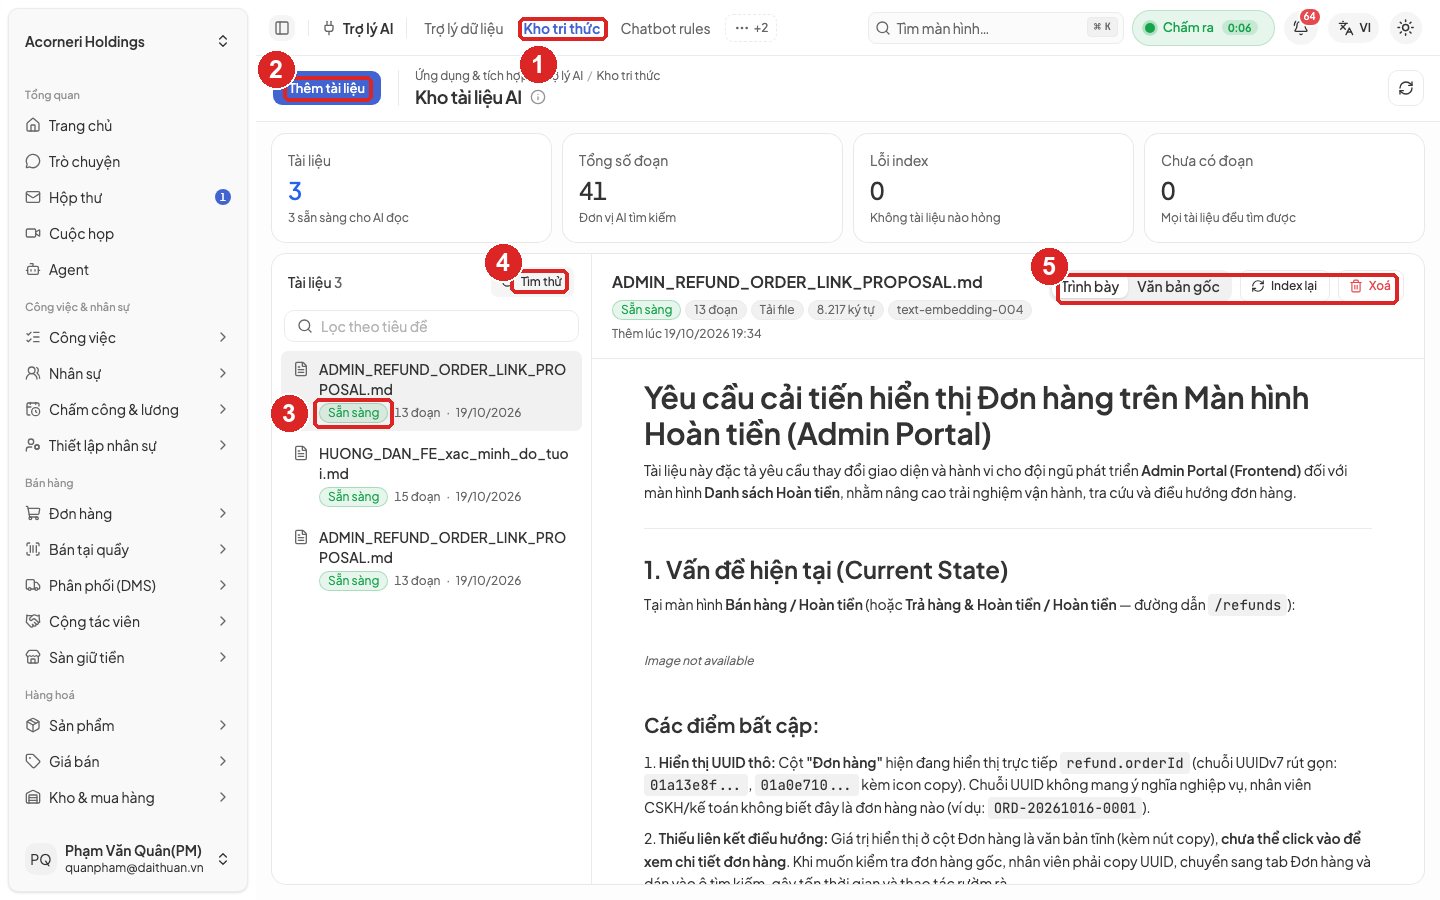The height and width of the screenshot is (900, 1440).
Task: Click the 'Lọc theo tiêu đề' filter box
Action: point(432,327)
